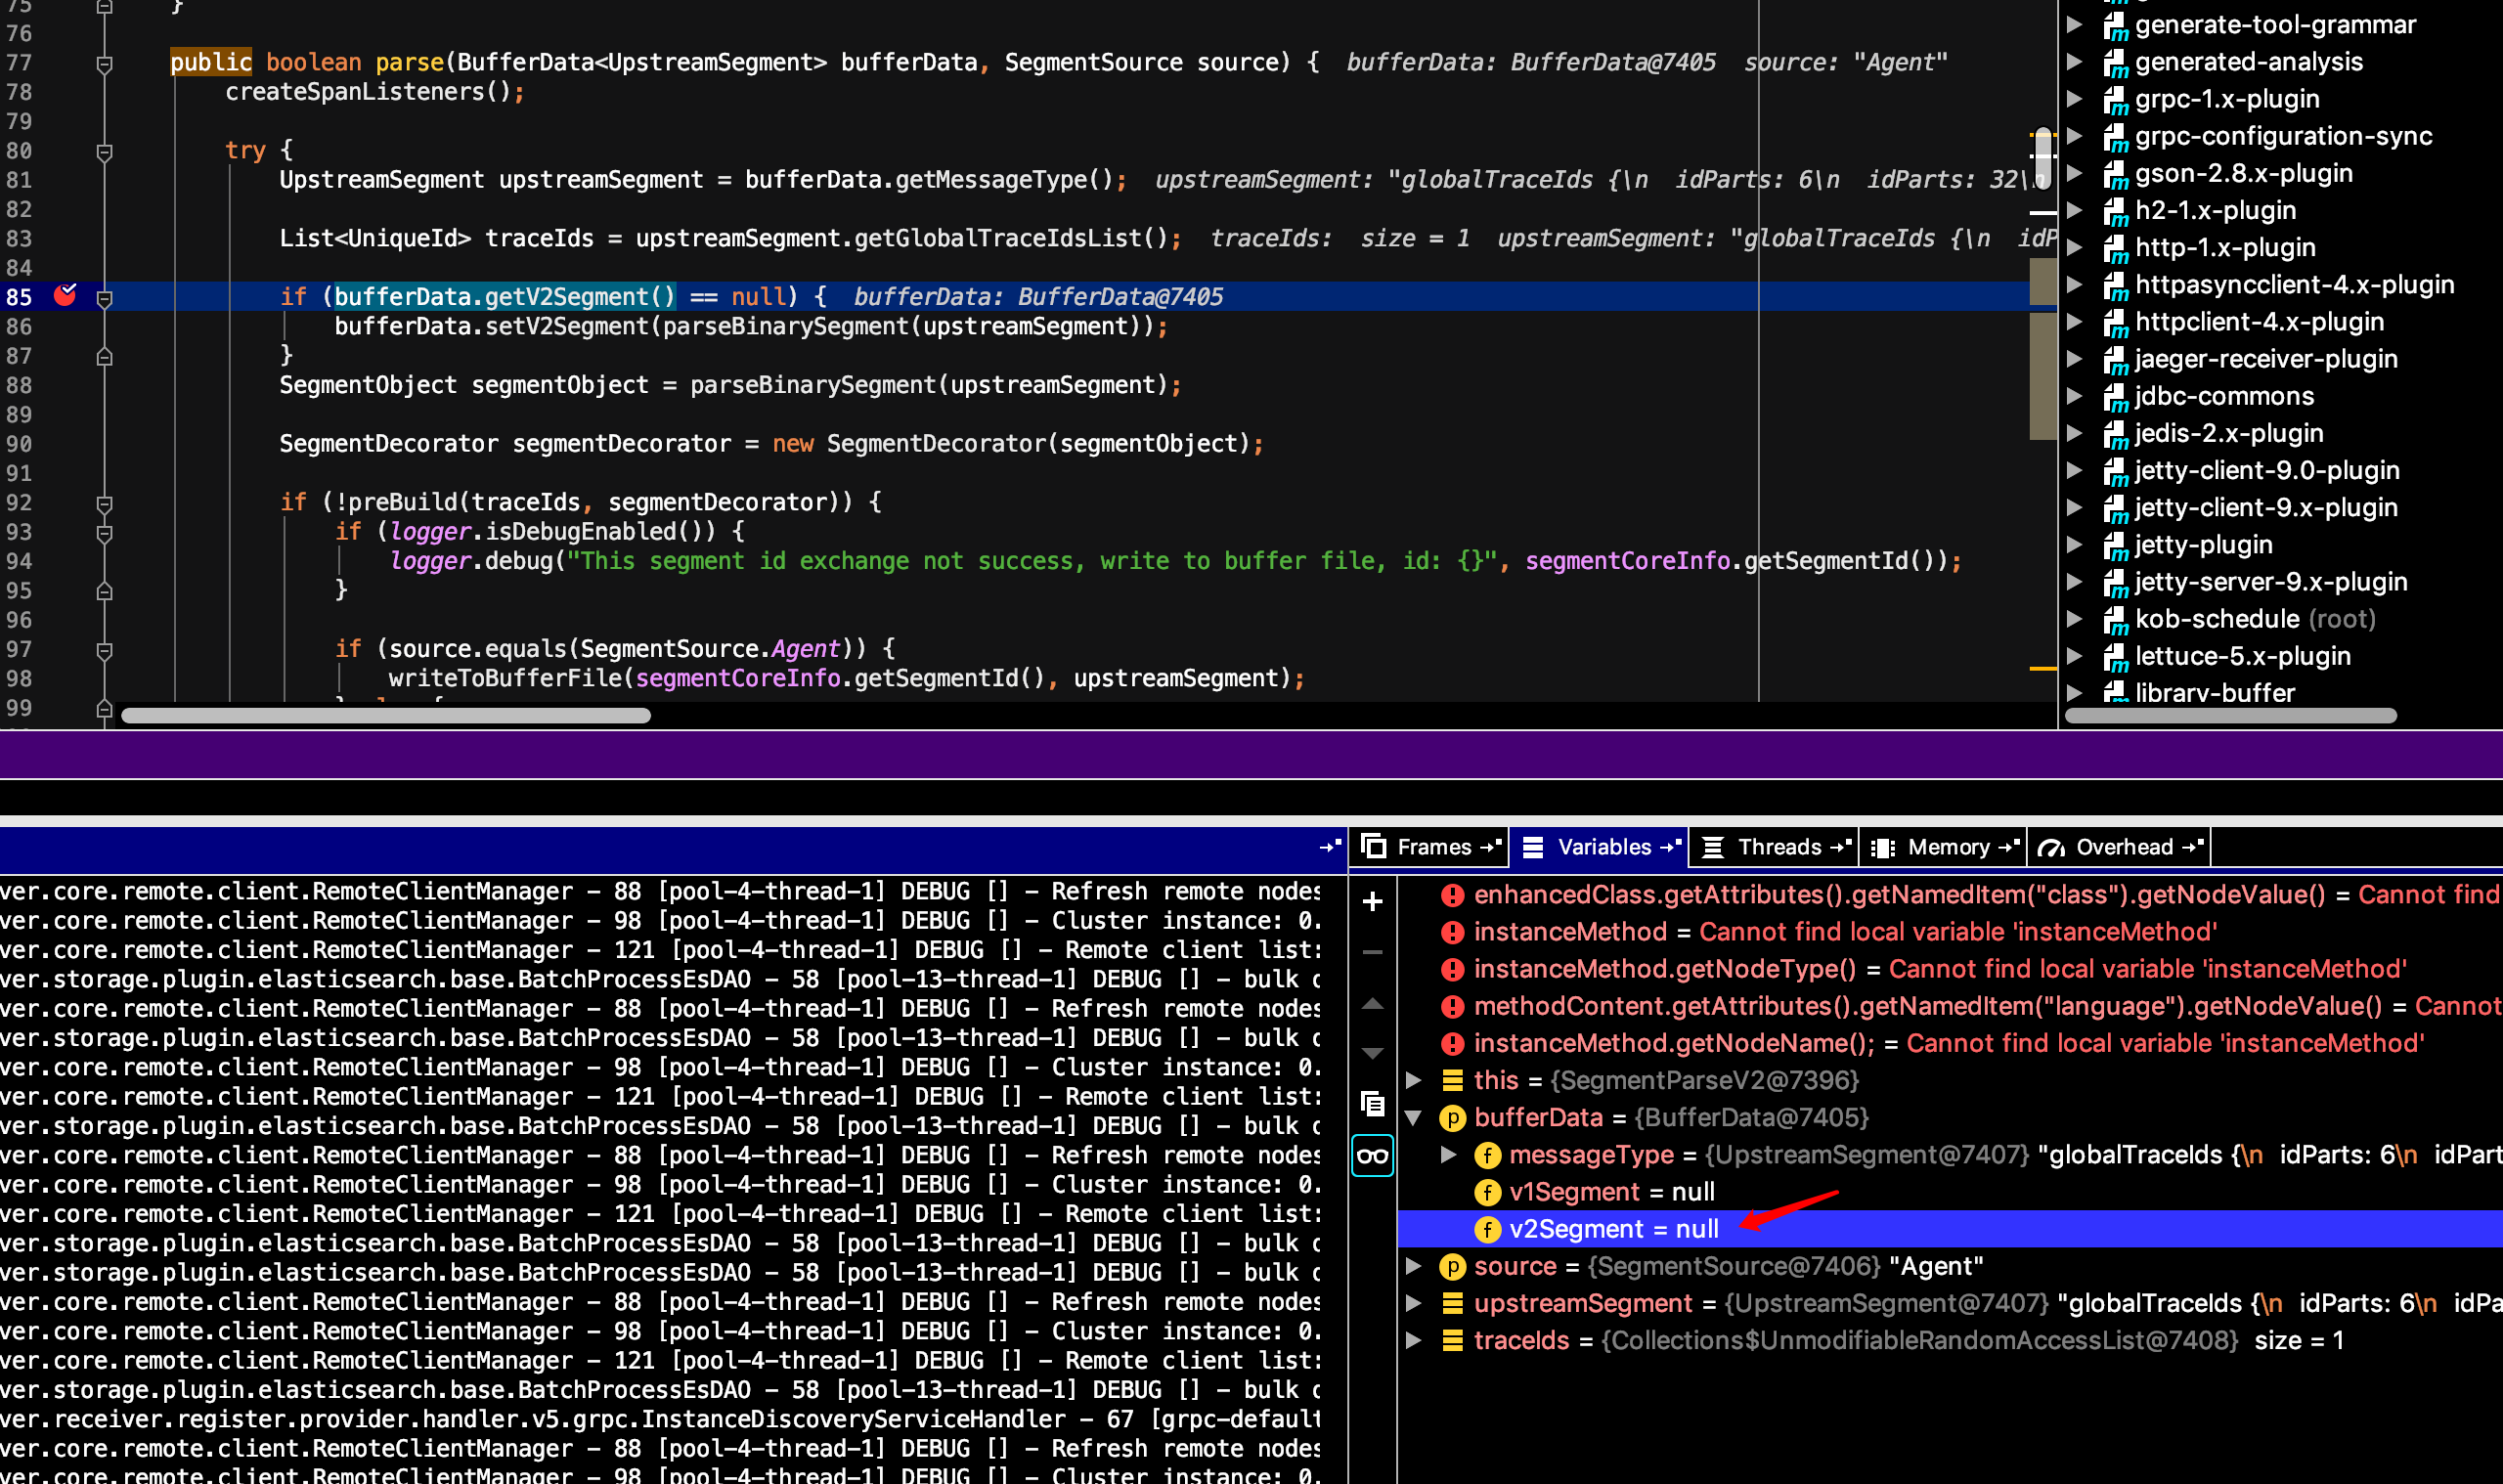Collapse the bufferData variable node
This screenshot has height=1484, width=2503.
click(x=1413, y=1118)
